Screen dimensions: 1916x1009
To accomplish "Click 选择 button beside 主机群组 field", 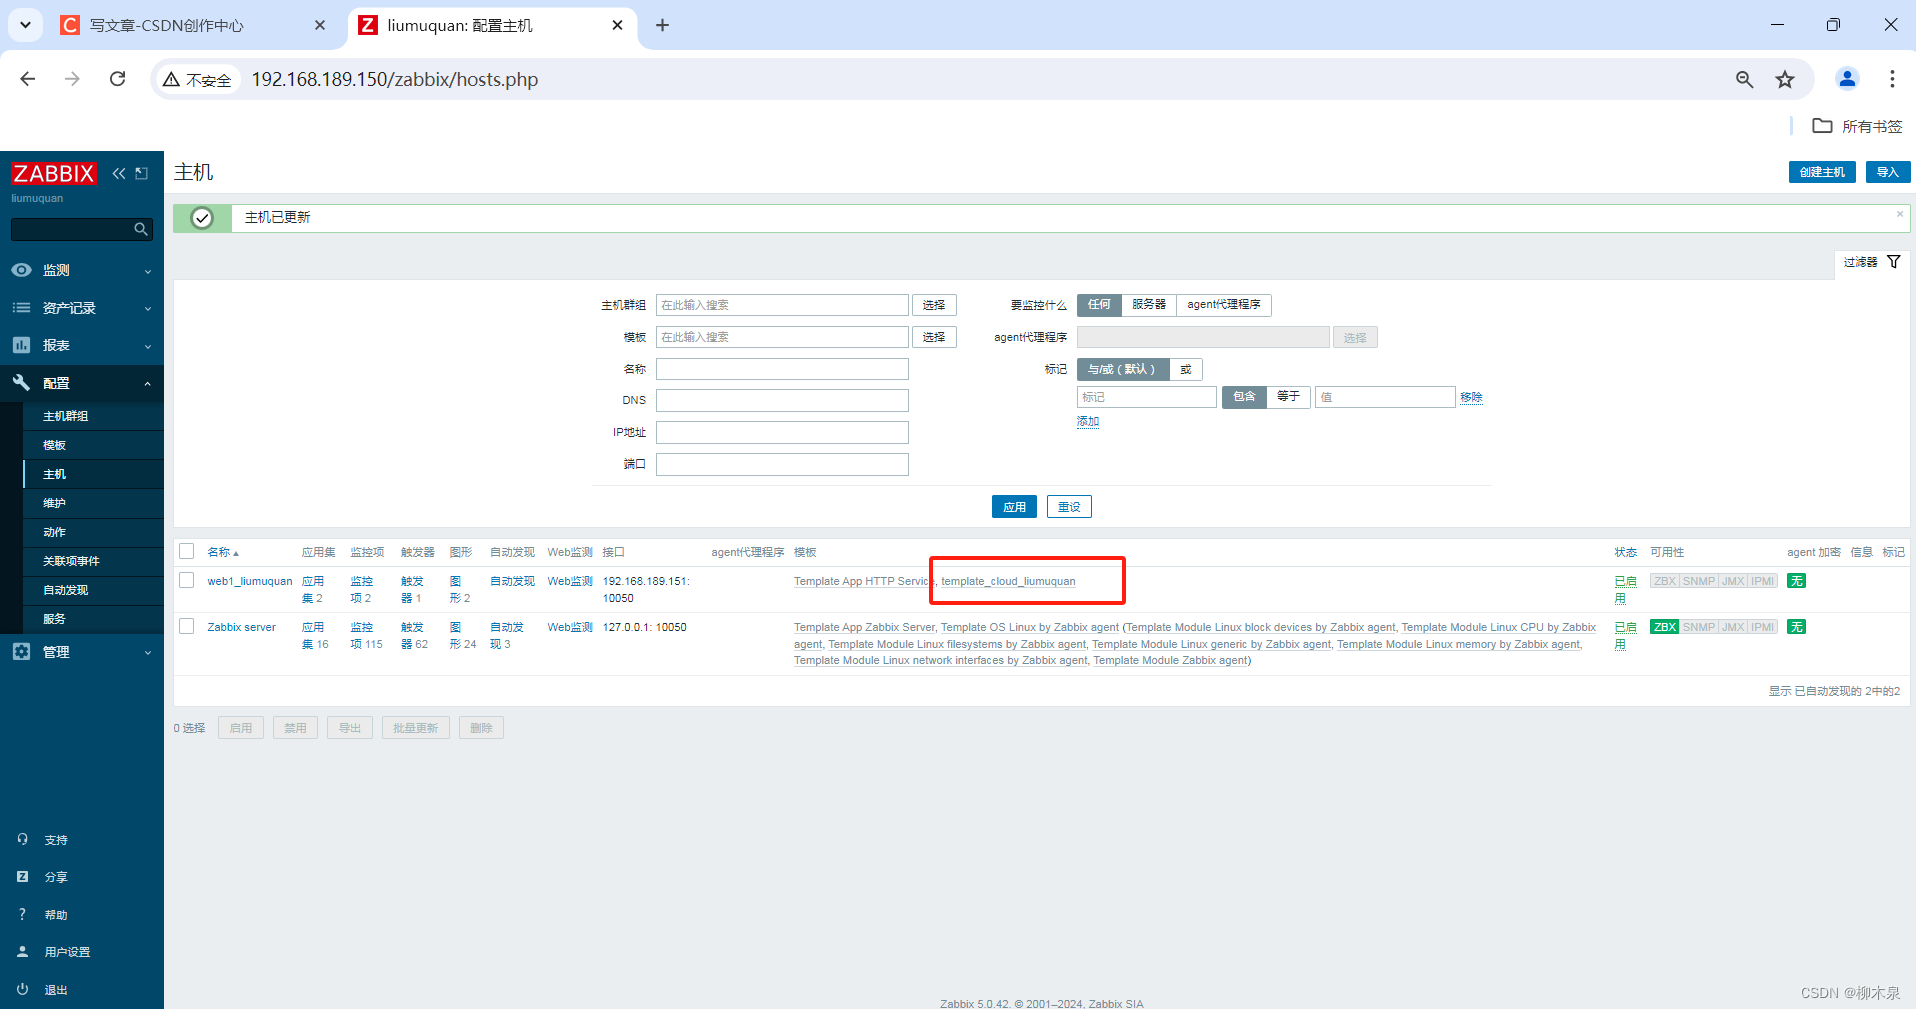I will coord(934,305).
